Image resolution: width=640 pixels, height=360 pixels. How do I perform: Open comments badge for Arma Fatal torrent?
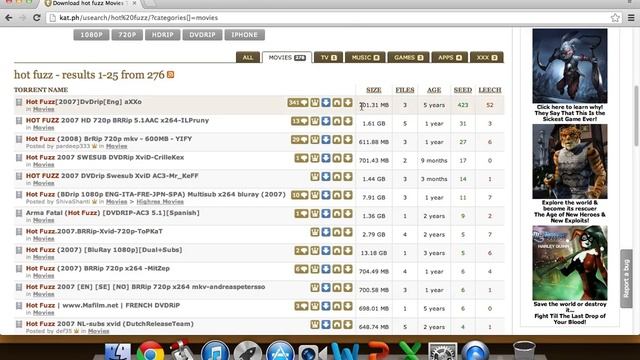coord(301,213)
